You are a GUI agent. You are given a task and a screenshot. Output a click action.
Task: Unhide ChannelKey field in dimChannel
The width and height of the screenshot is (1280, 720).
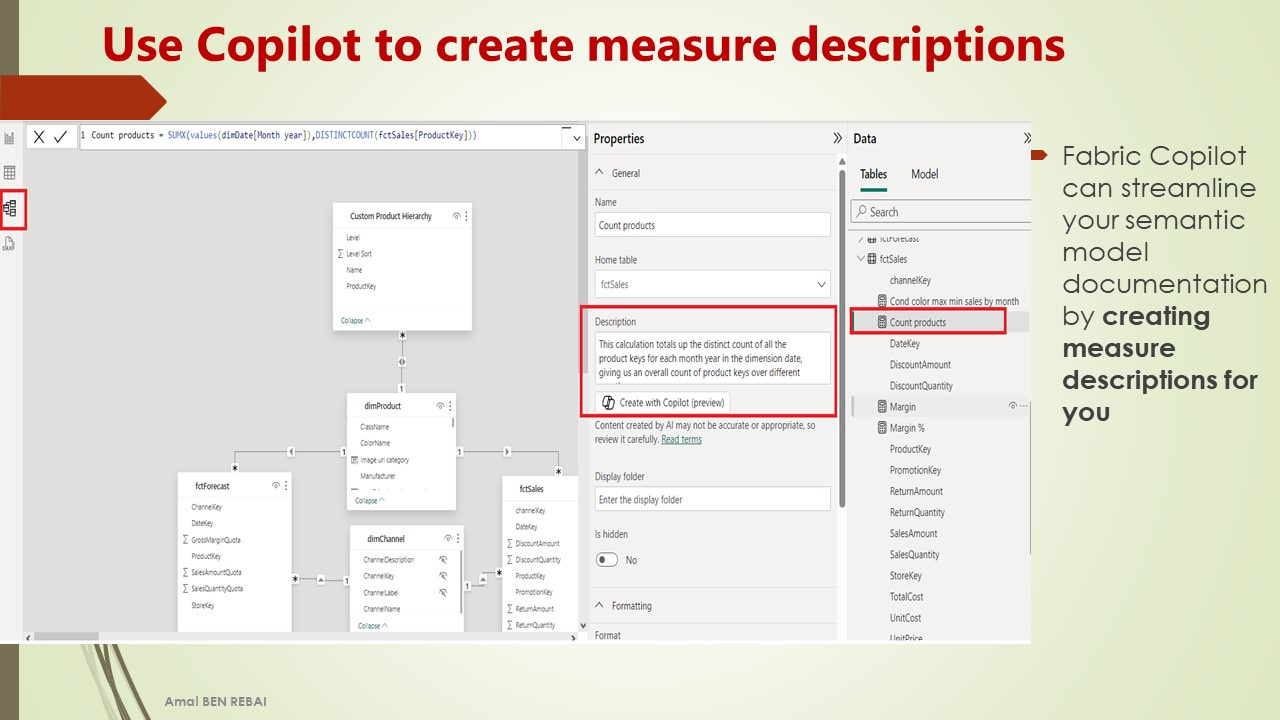point(443,576)
